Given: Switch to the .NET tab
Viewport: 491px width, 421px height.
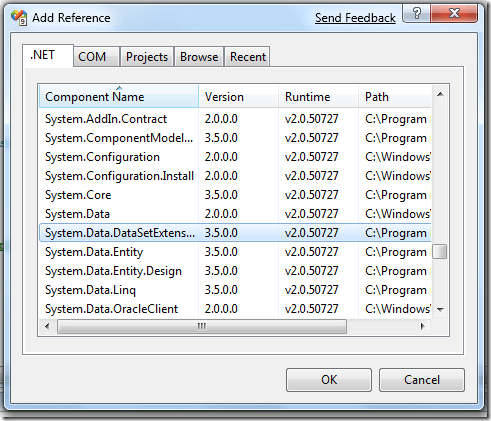Looking at the screenshot, I should tap(48, 55).
